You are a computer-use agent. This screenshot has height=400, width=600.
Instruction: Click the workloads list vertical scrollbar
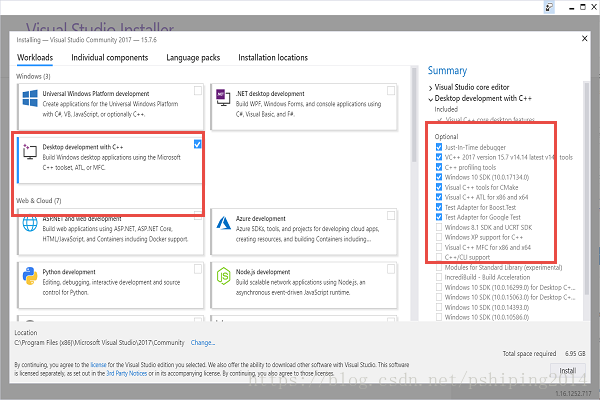point(414,115)
